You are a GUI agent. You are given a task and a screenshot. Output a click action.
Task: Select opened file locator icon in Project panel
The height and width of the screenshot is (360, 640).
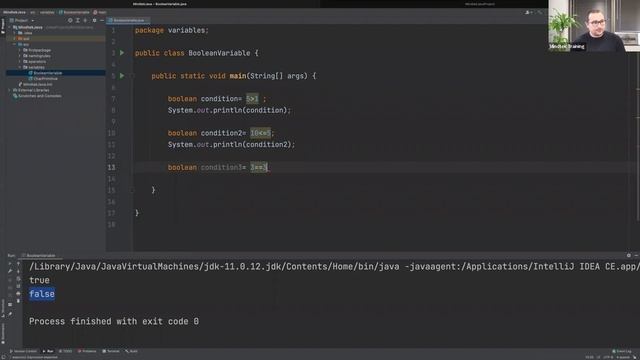coord(70,20)
